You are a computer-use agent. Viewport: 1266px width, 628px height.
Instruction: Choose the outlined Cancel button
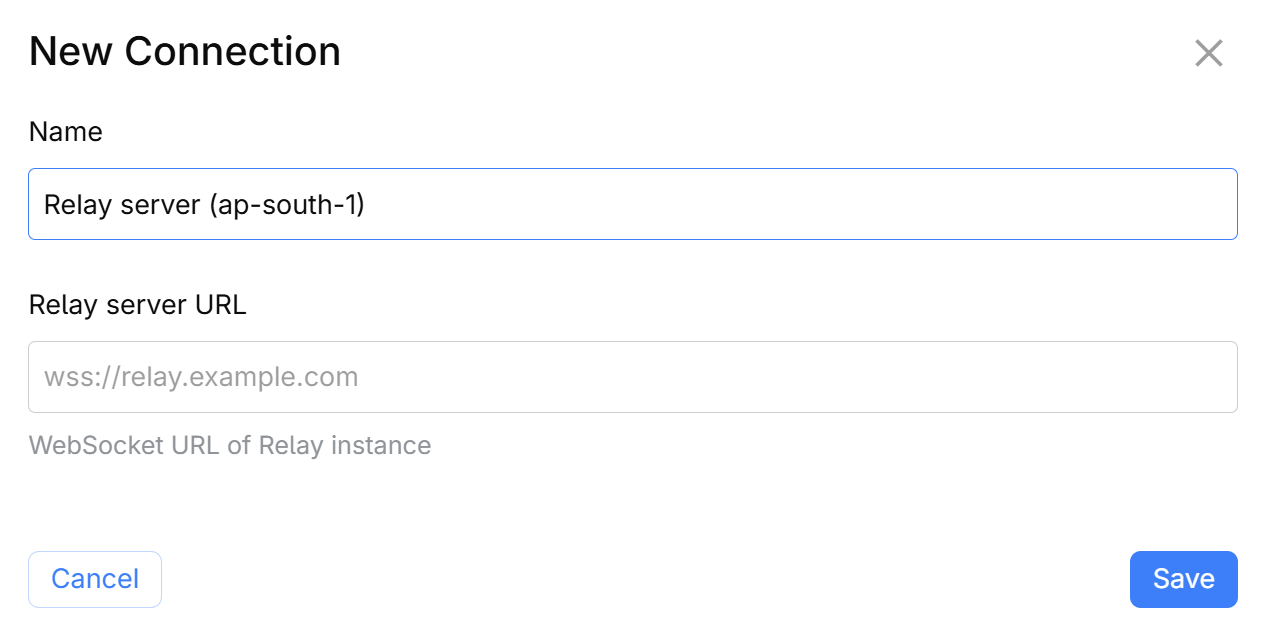click(x=95, y=579)
